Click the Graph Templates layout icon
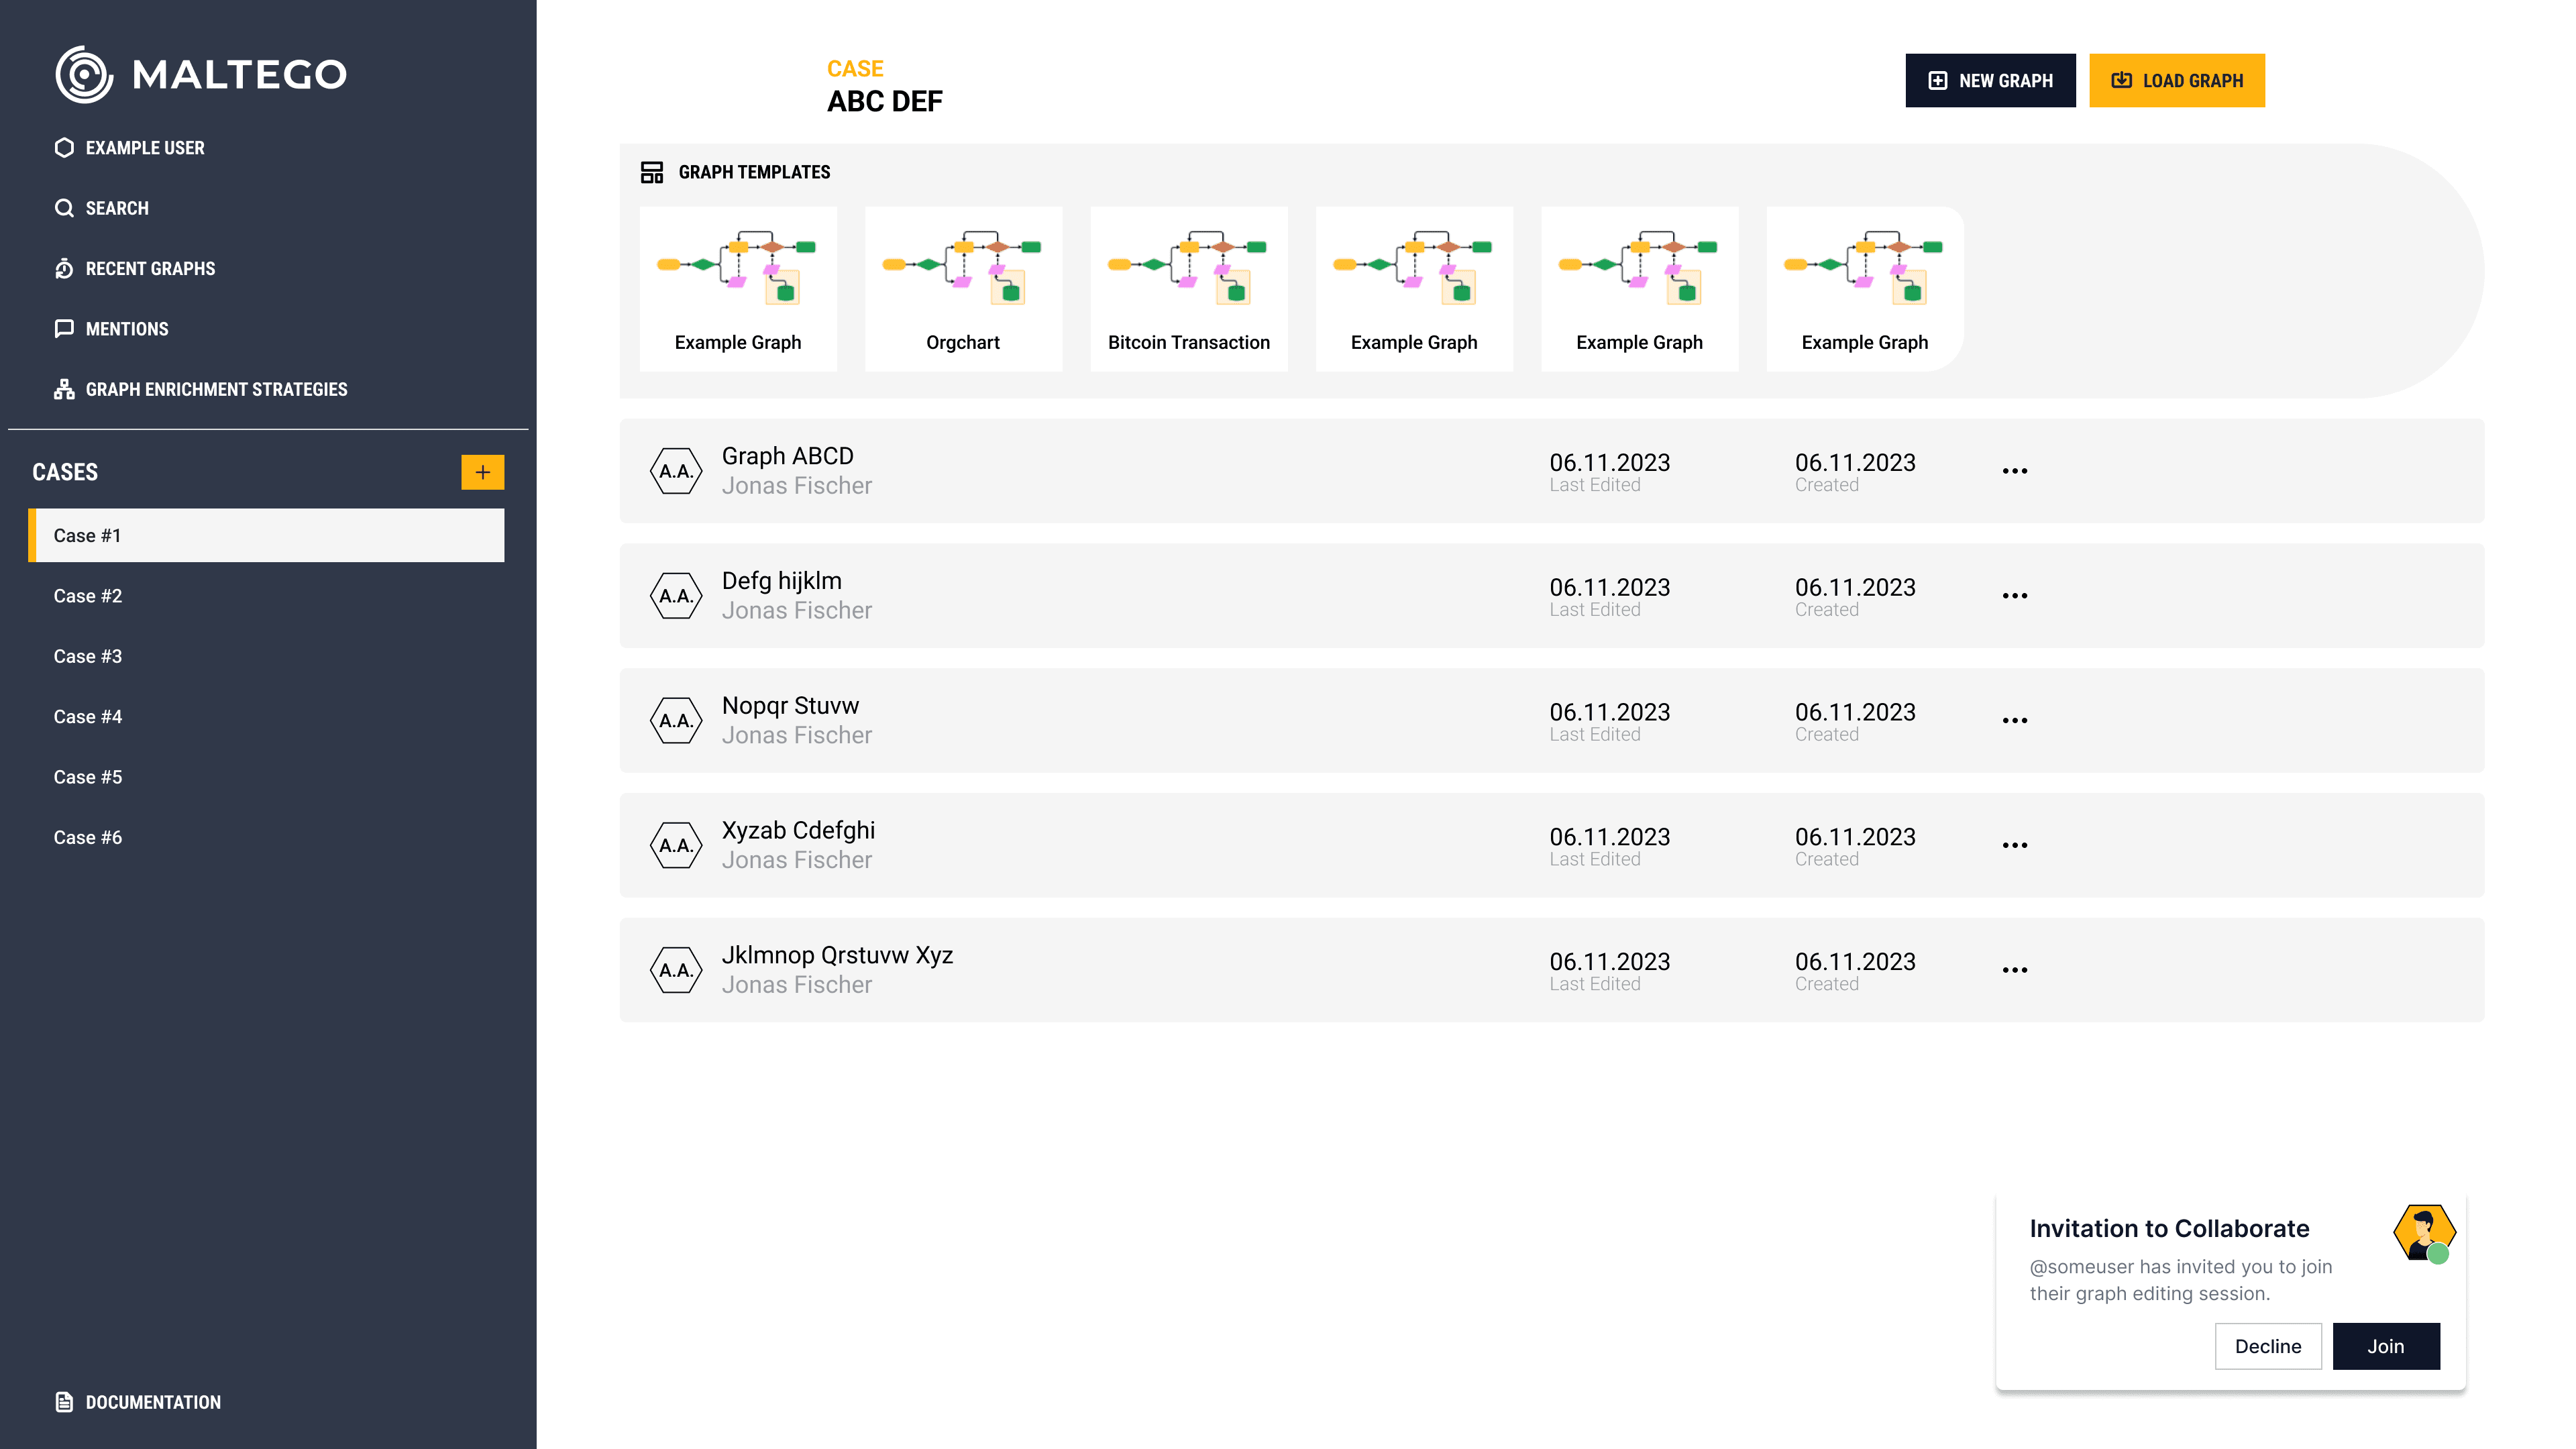This screenshot has width=2576, height=1449. pos(652,172)
